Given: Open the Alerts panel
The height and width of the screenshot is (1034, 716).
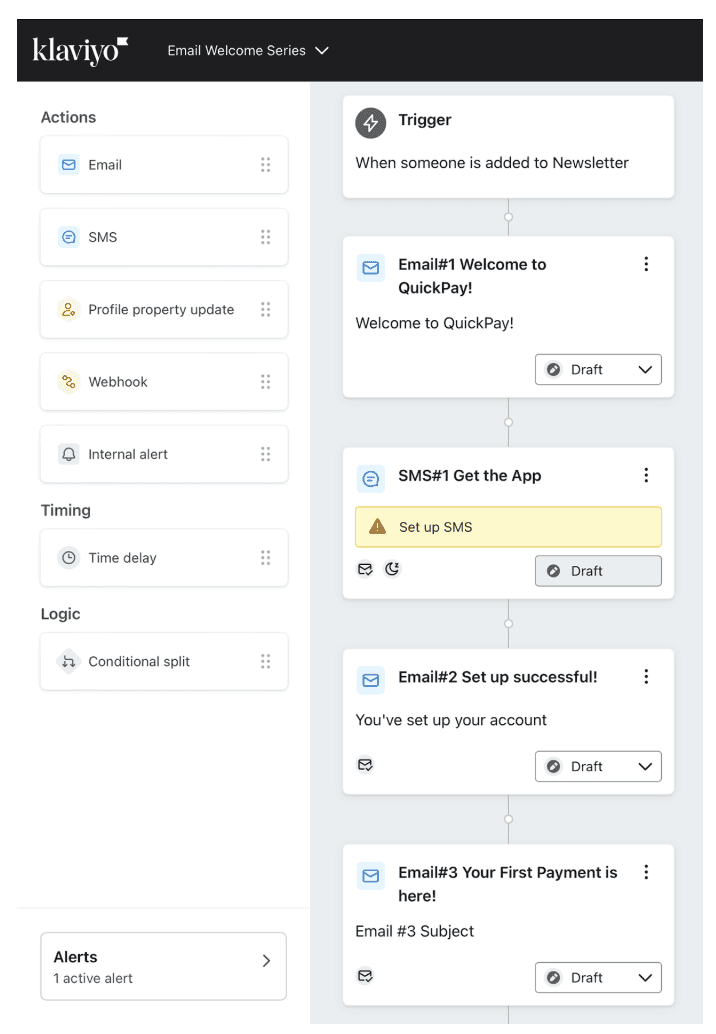Looking at the screenshot, I should coord(163,966).
